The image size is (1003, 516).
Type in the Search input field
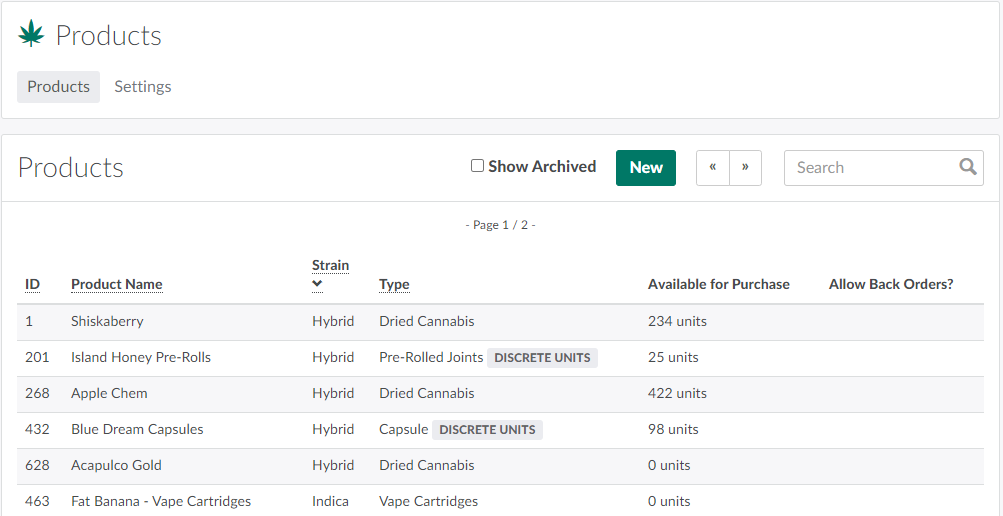click(x=870, y=168)
